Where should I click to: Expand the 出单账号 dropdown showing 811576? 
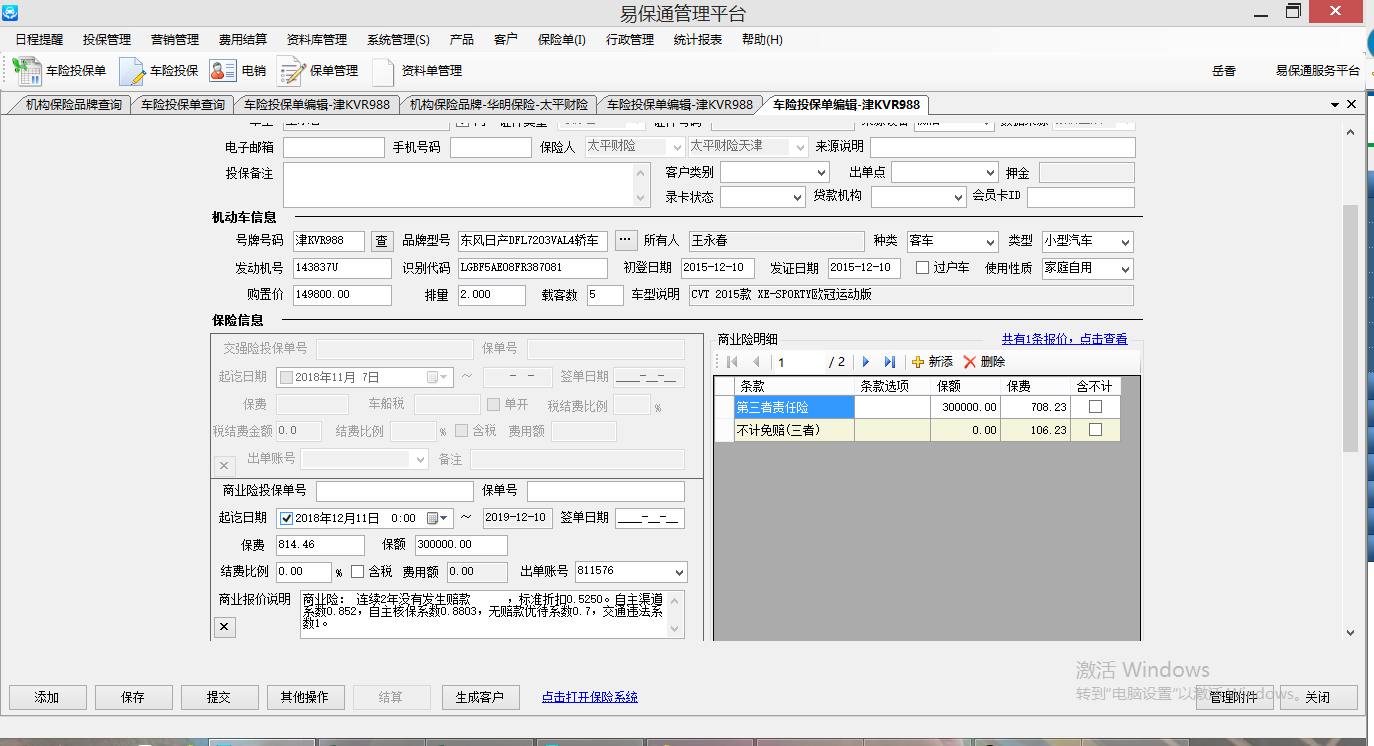(x=679, y=572)
